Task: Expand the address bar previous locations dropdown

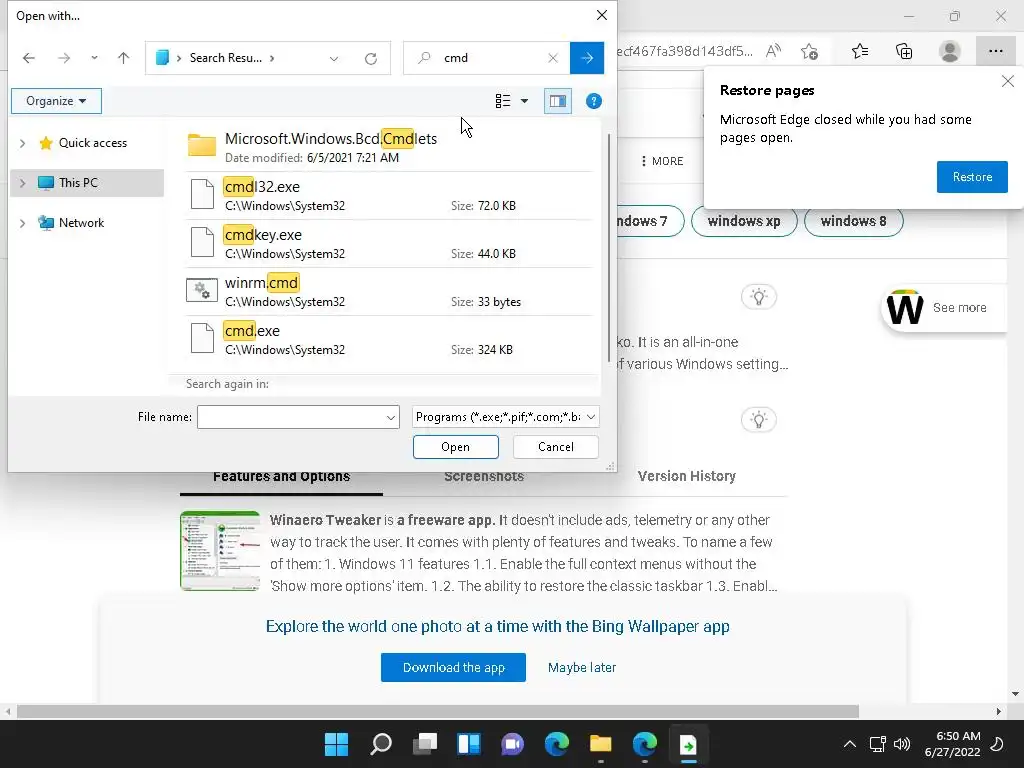Action: 334,58
